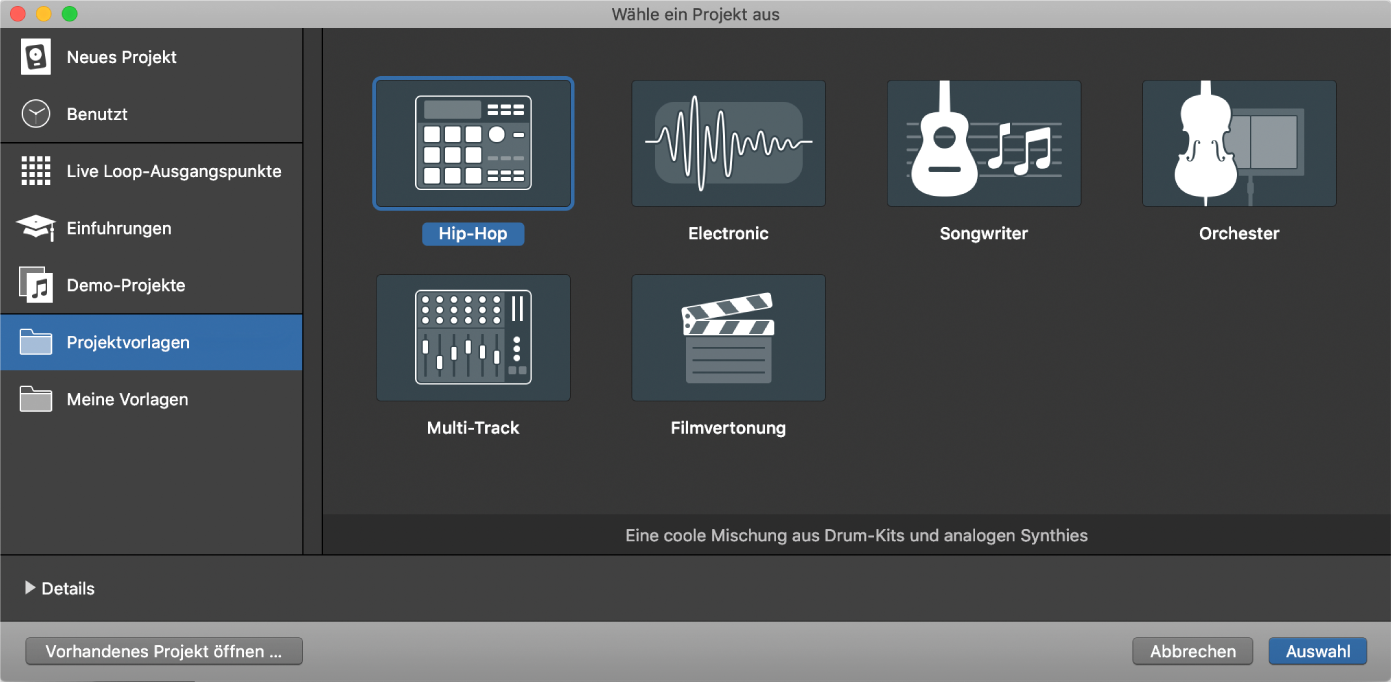The image size is (1391, 684).
Task: Click the Filmvertonung template label
Action: coord(728,428)
